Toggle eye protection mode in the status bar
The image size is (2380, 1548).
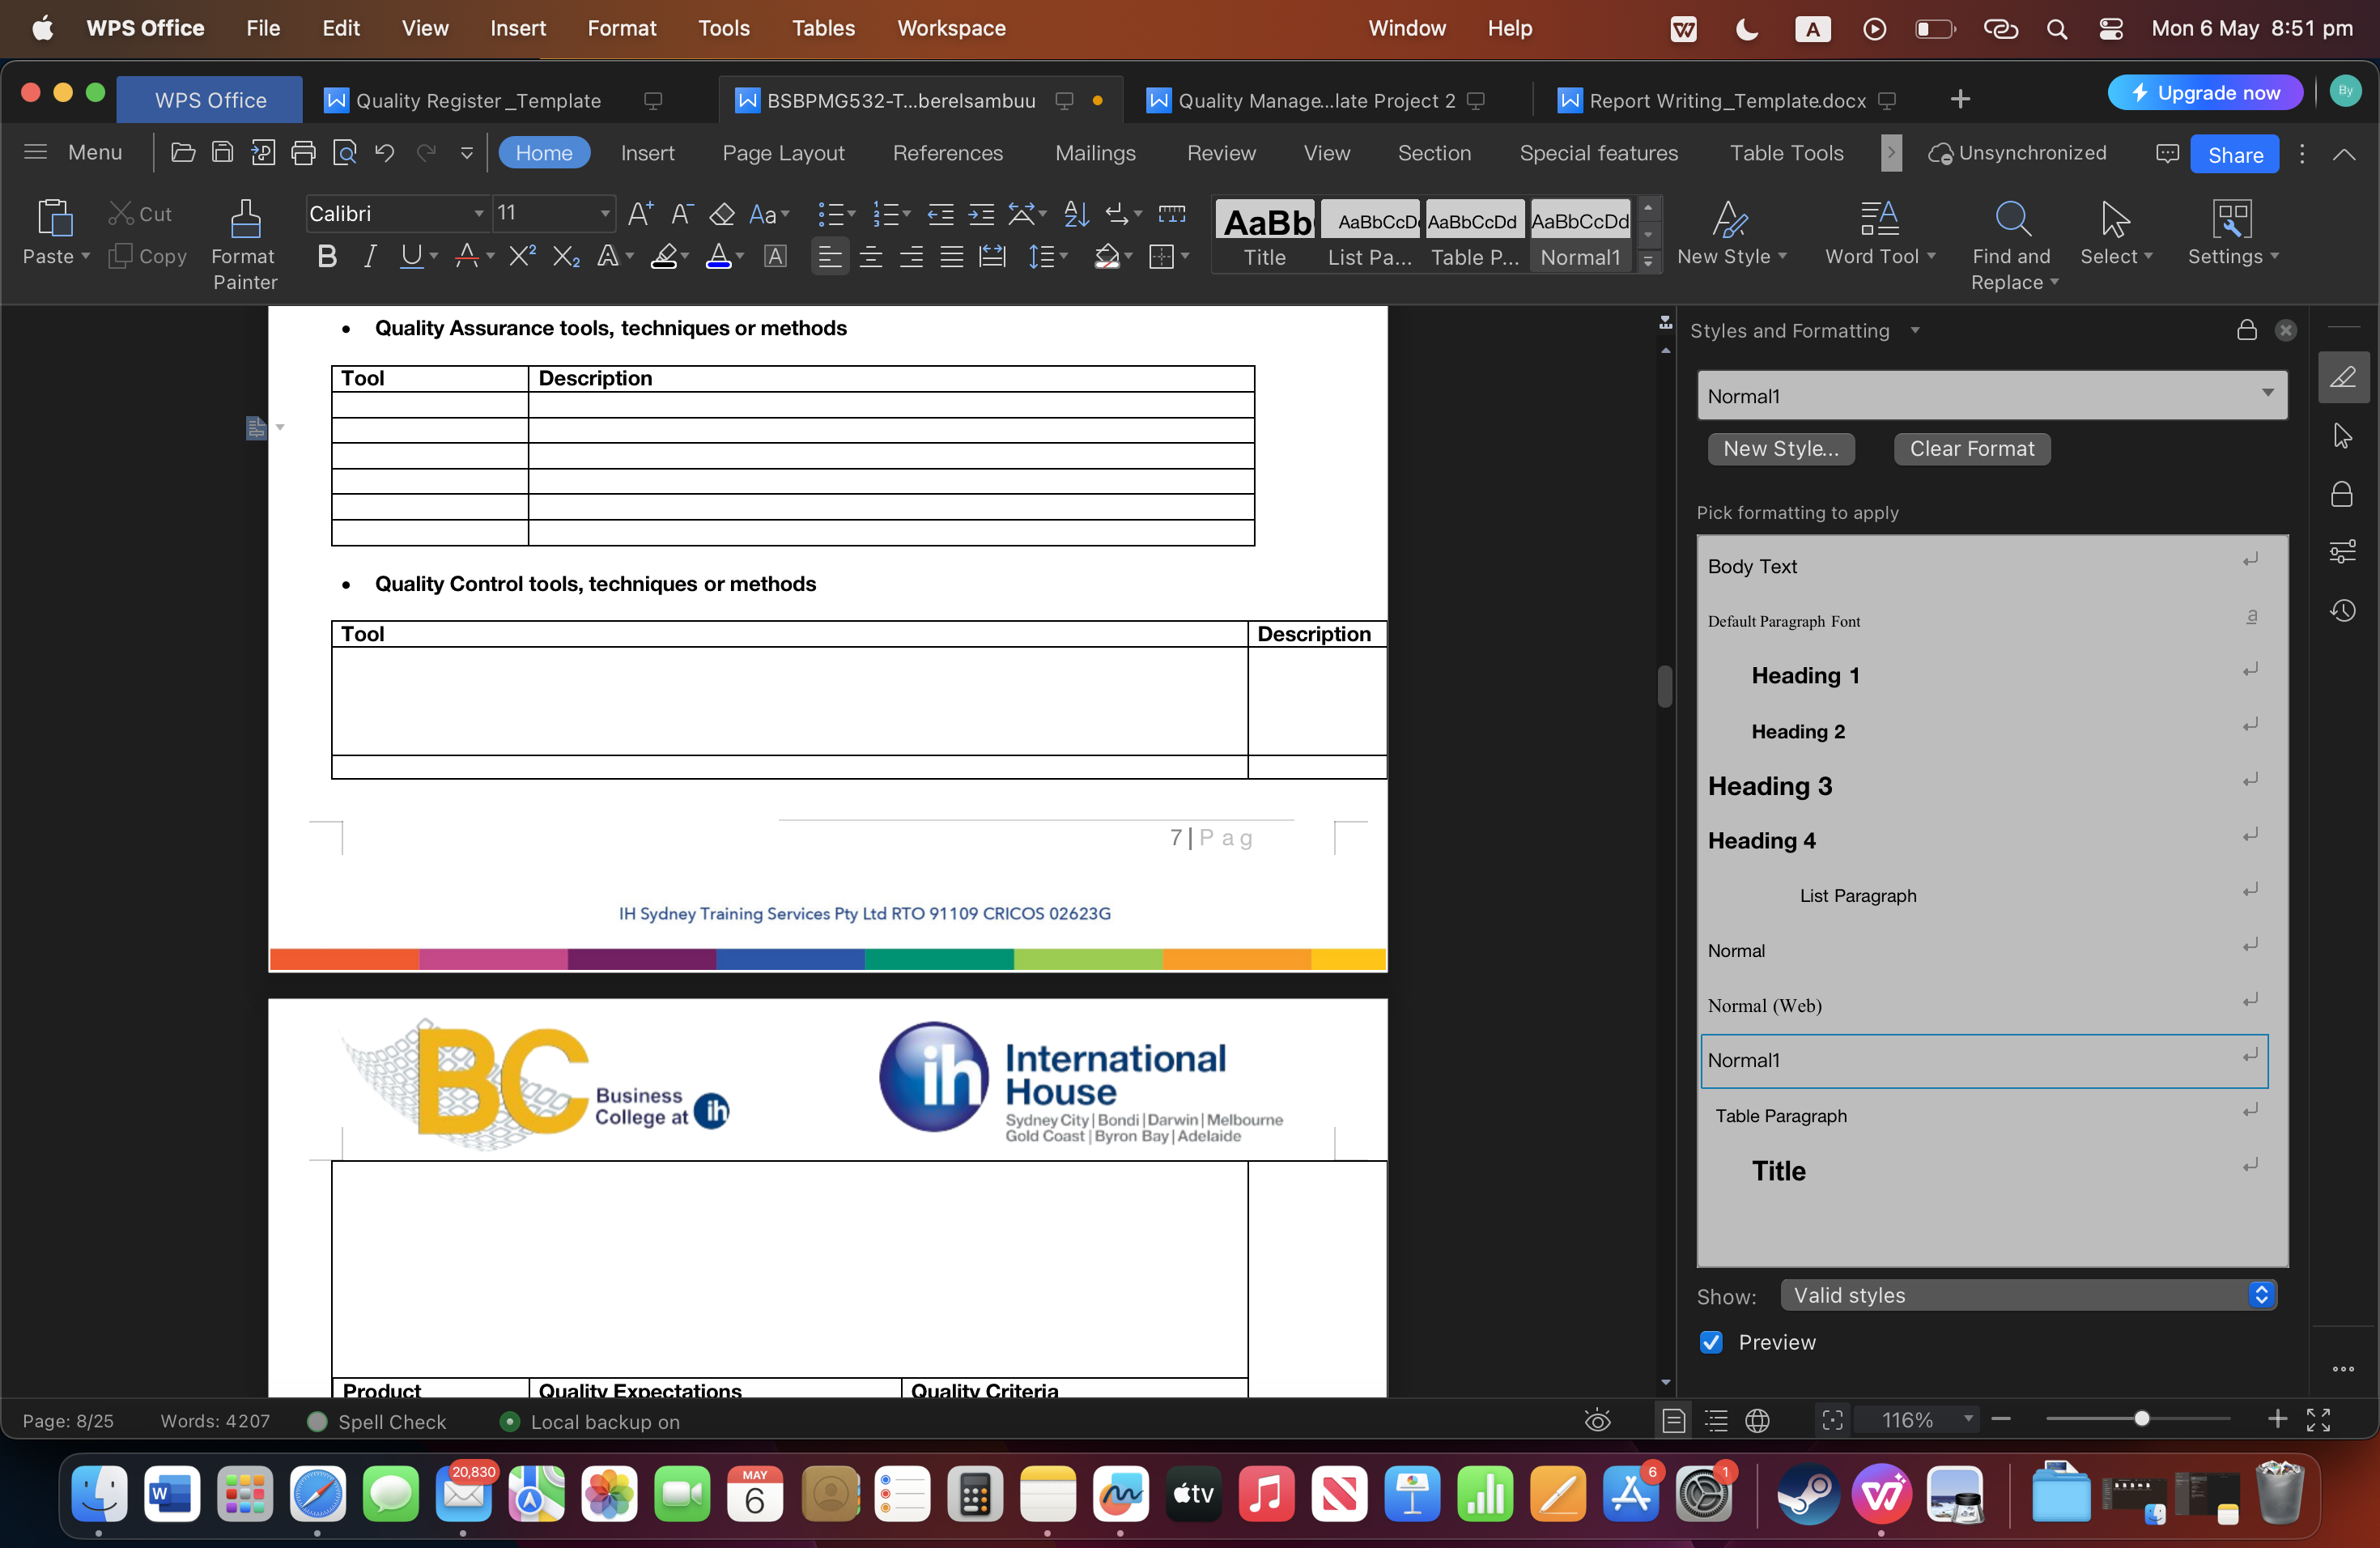pos(1597,1420)
